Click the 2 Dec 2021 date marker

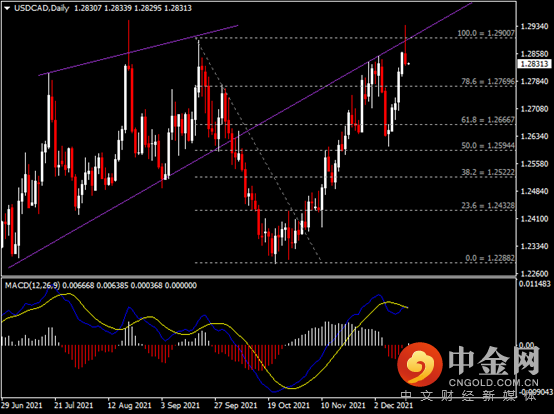(x=394, y=405)
